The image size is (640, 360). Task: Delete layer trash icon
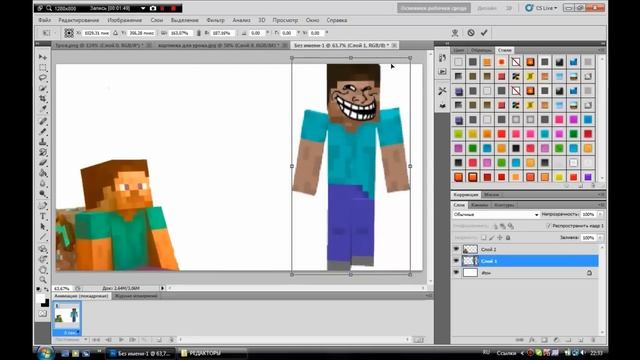593,340
